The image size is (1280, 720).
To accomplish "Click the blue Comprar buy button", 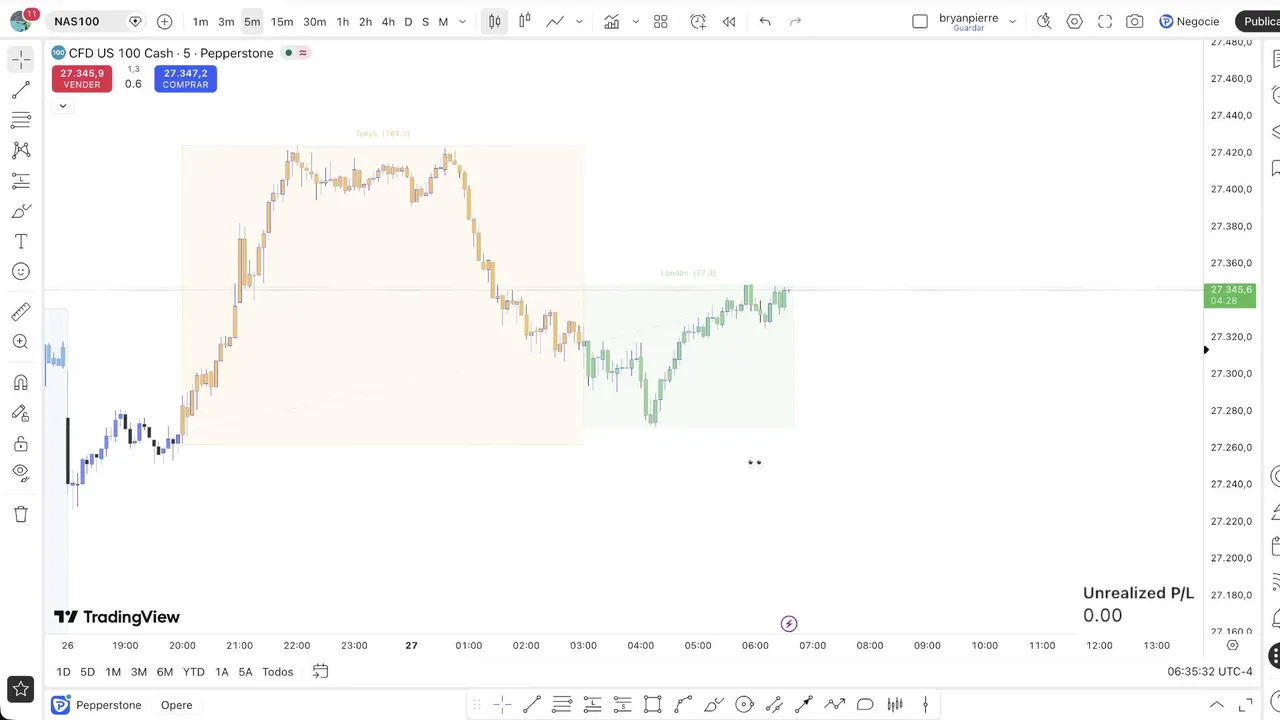I will [x=185, y=79].
